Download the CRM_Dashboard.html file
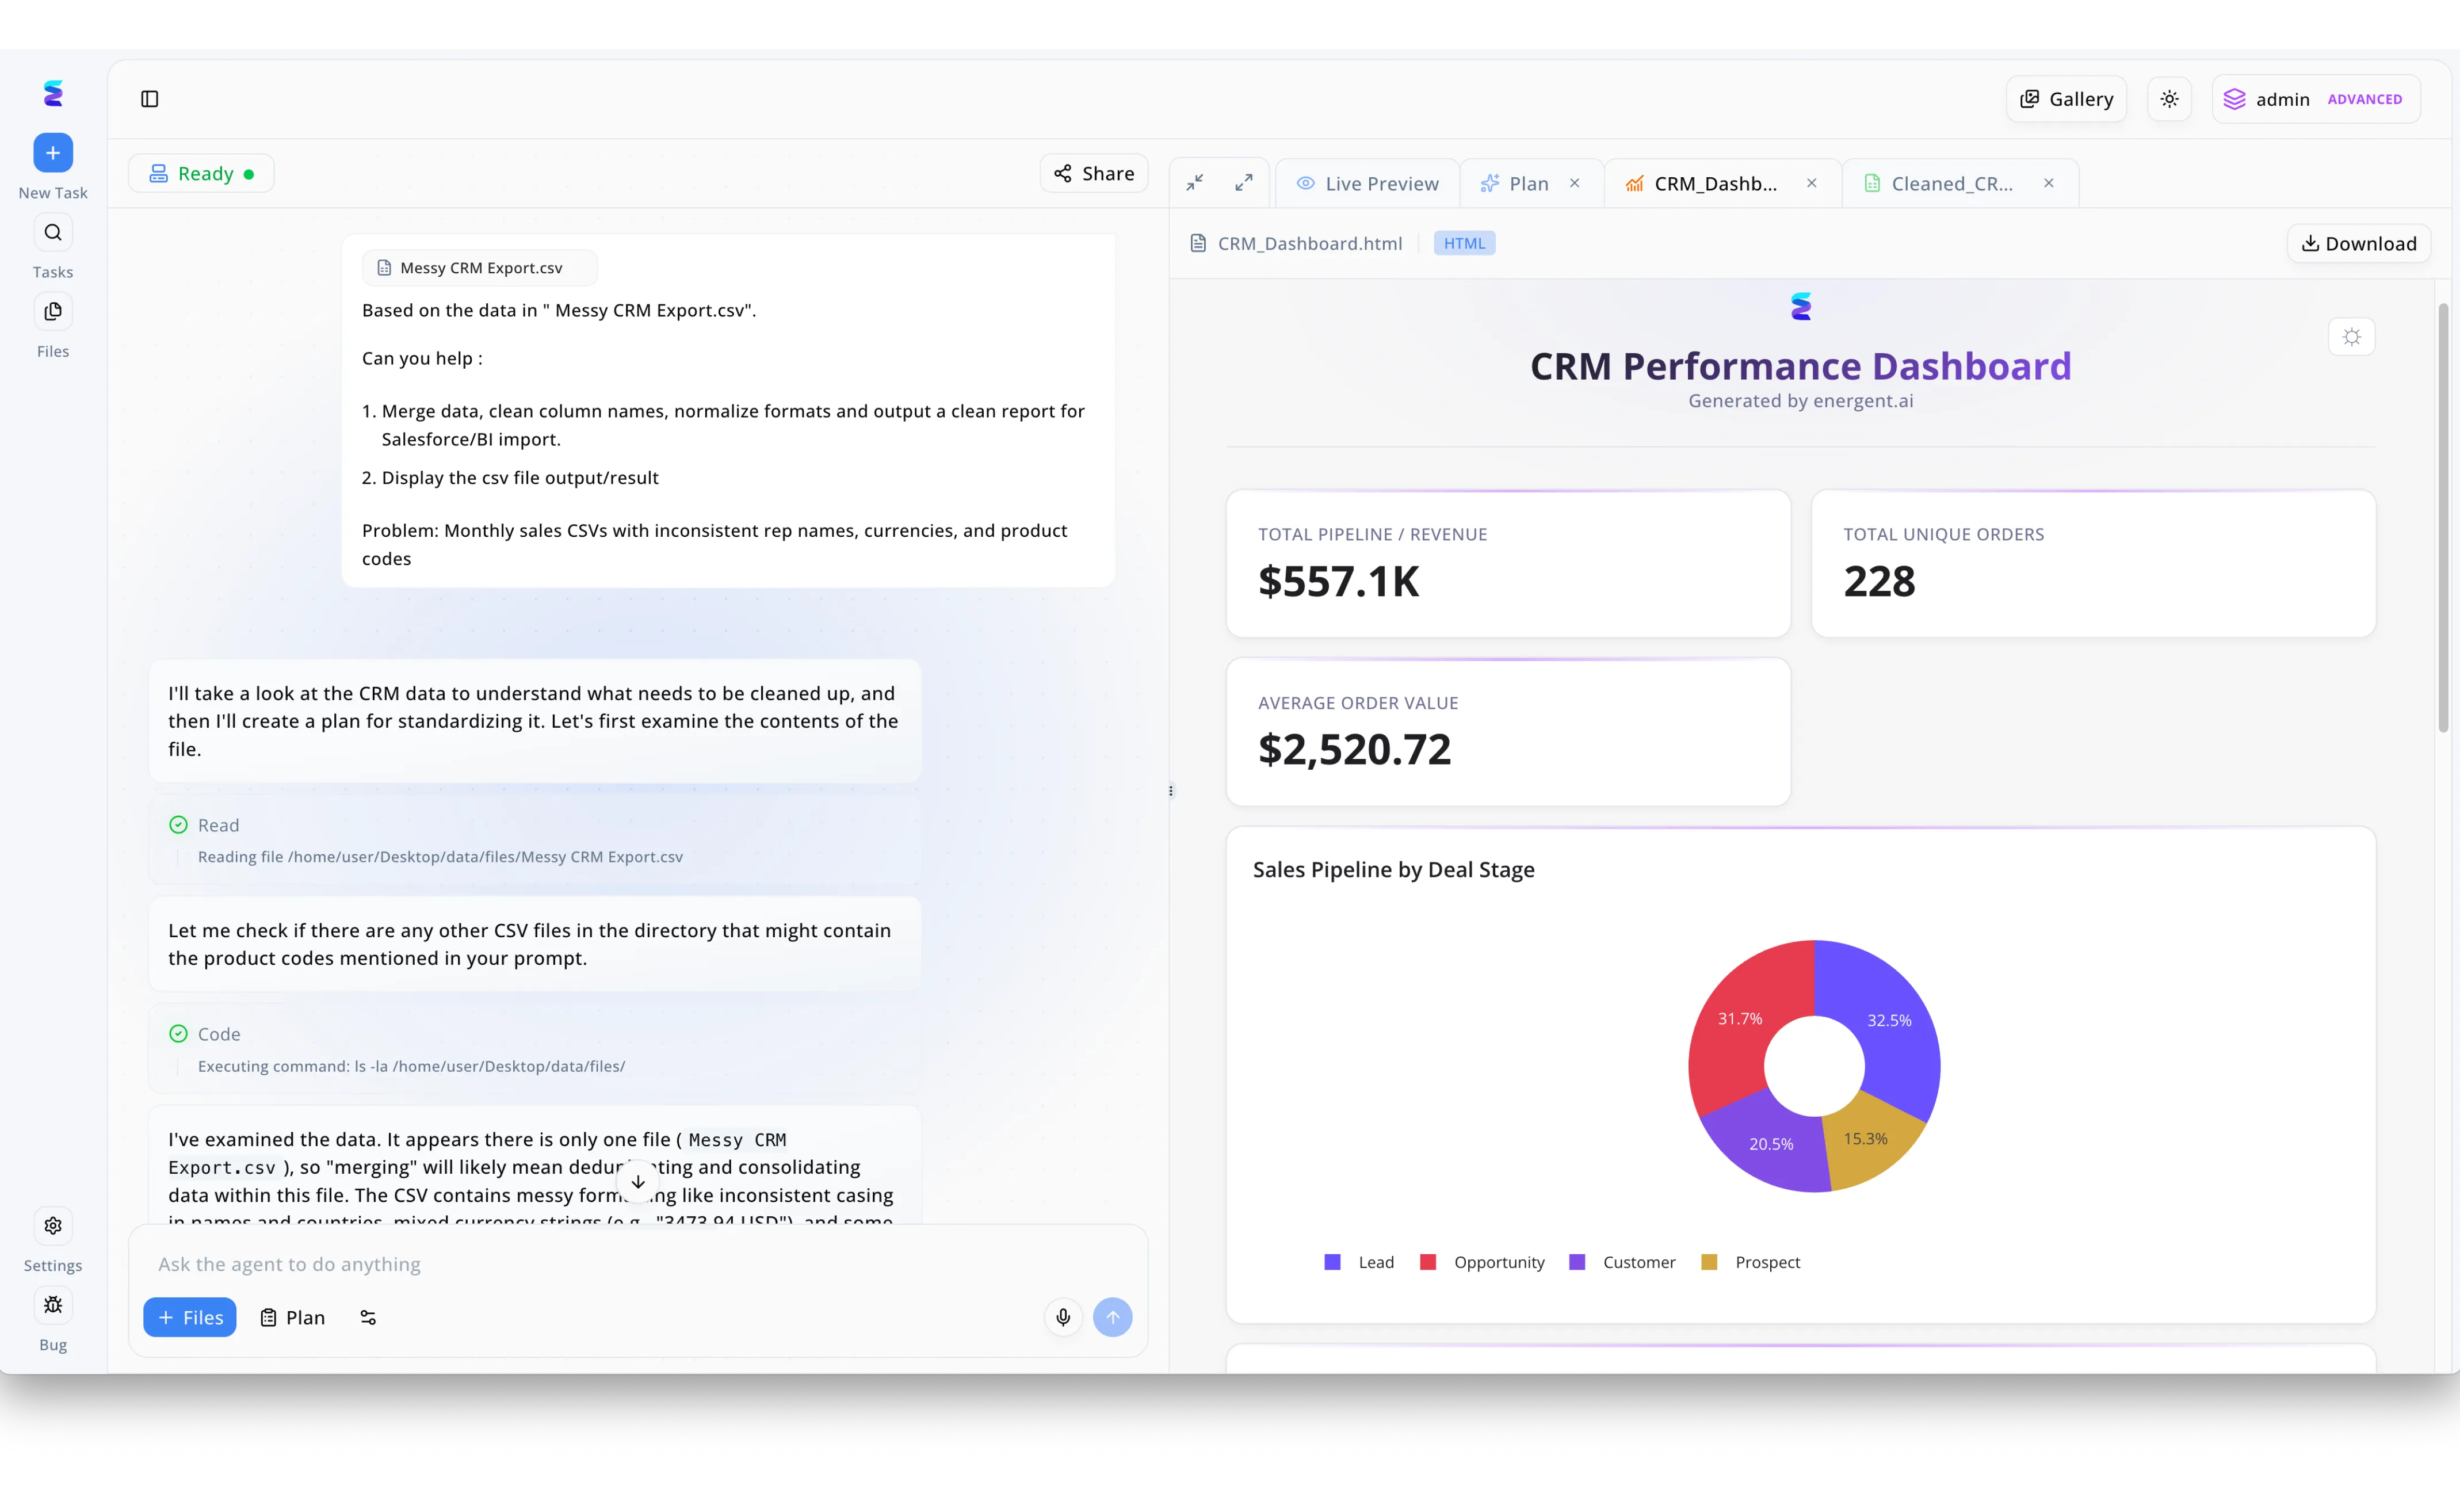 [2358, 243]
